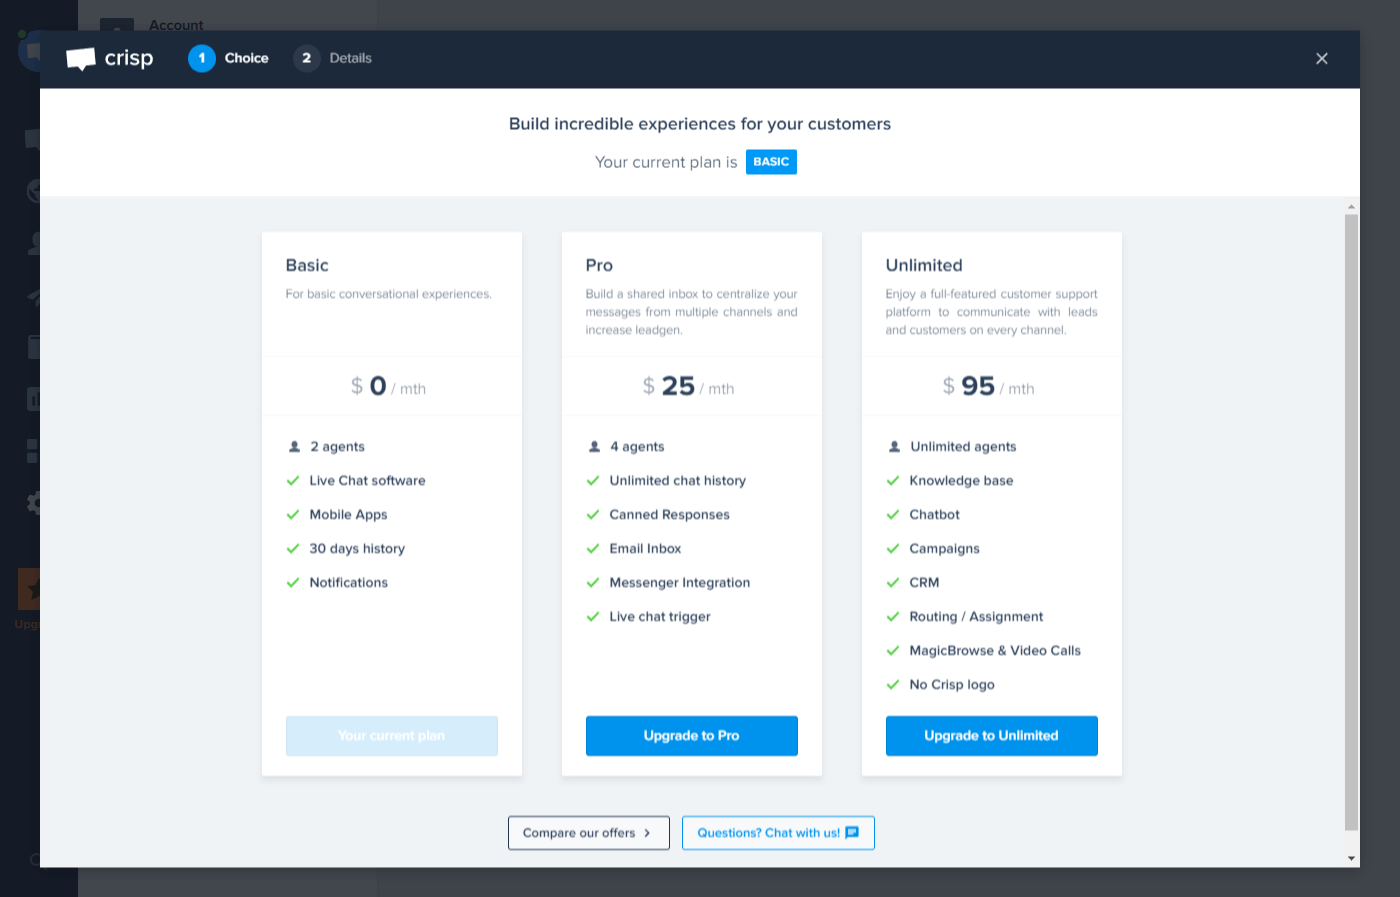Click checkmark next to Campaigns

point(893,549)
